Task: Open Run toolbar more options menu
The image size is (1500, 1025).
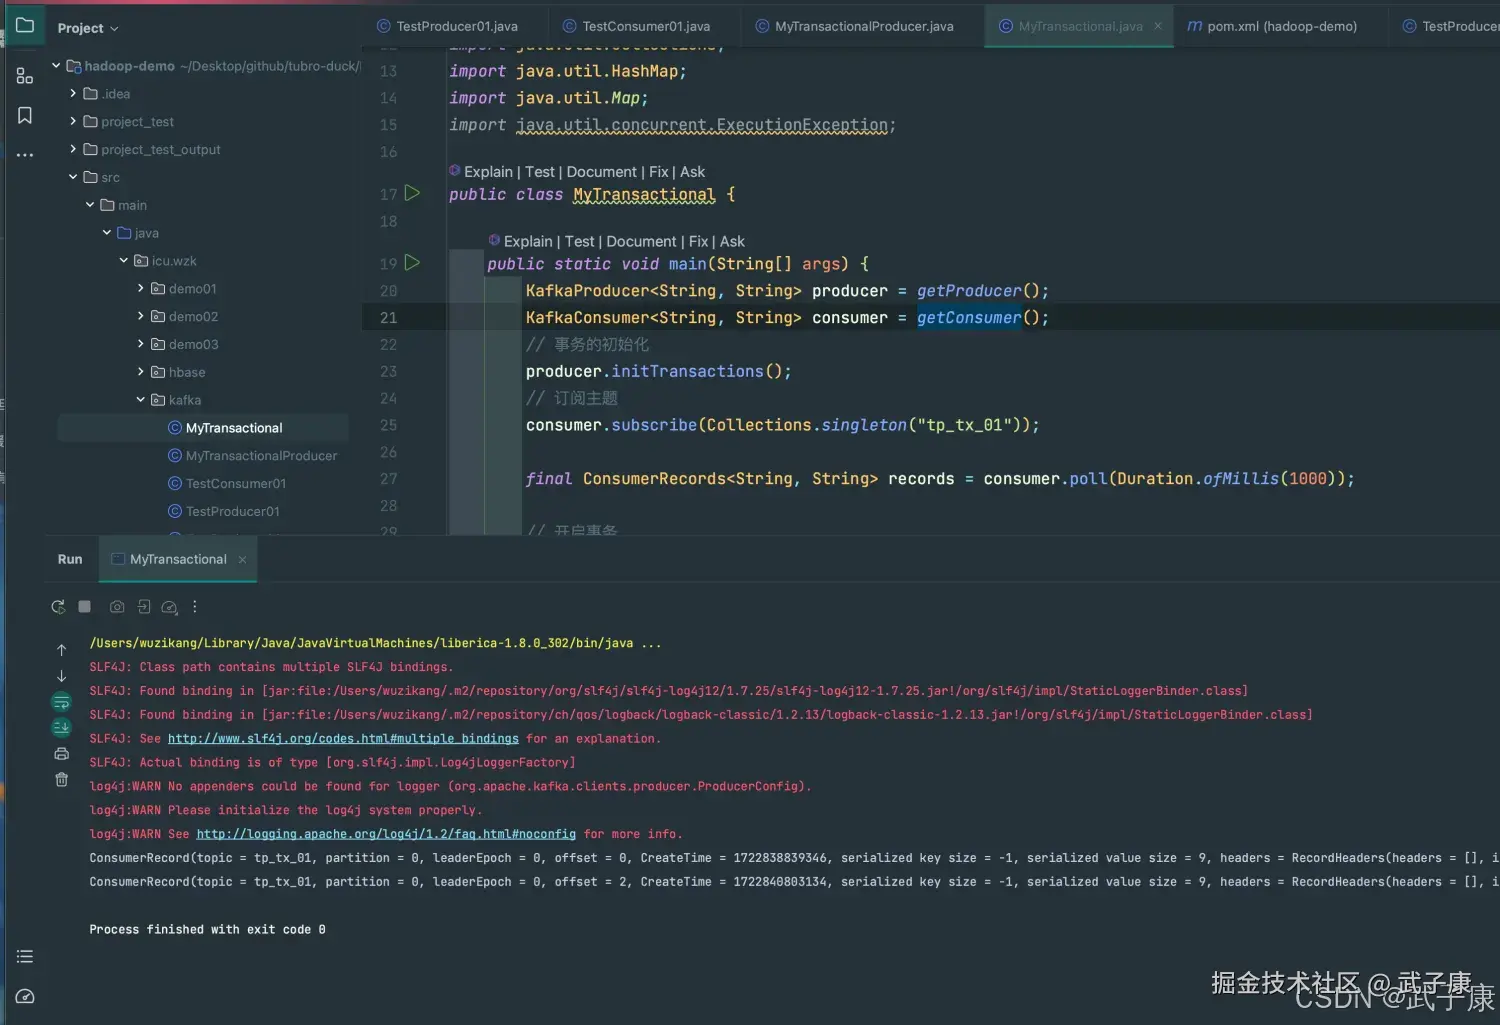Action: point(195,606)
